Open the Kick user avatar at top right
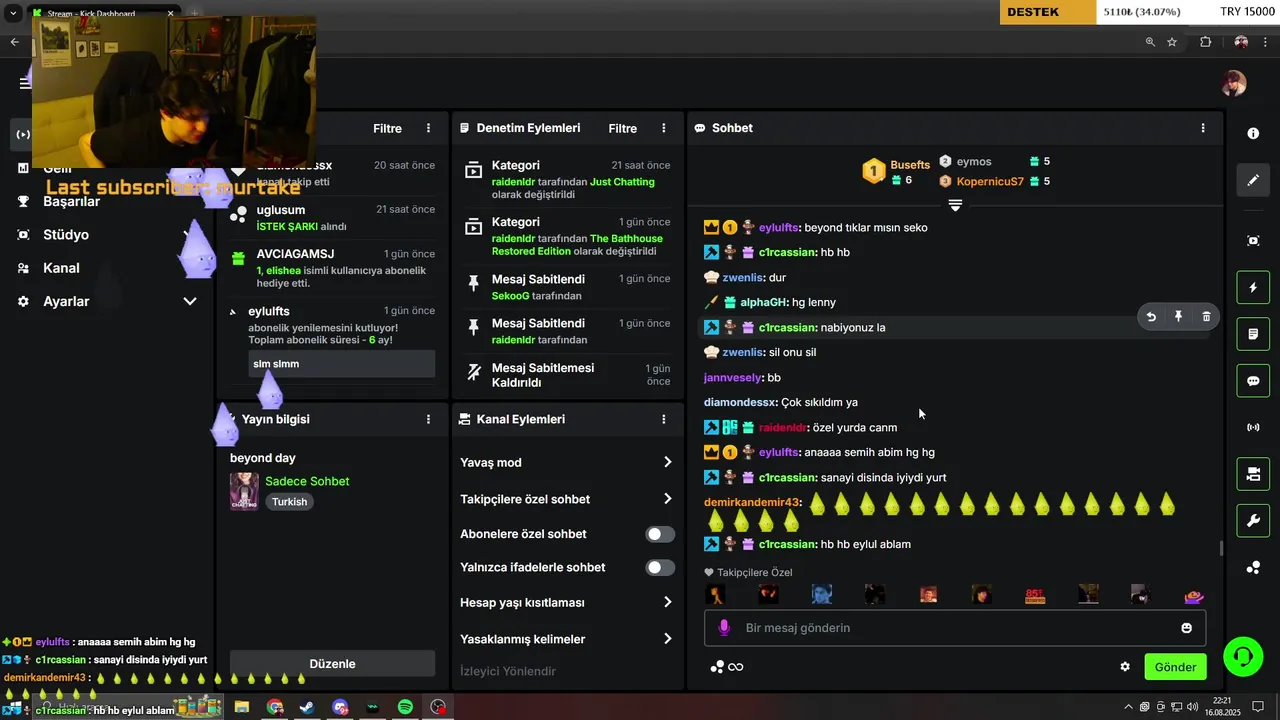1280x720 pixels. (1234, 83)
